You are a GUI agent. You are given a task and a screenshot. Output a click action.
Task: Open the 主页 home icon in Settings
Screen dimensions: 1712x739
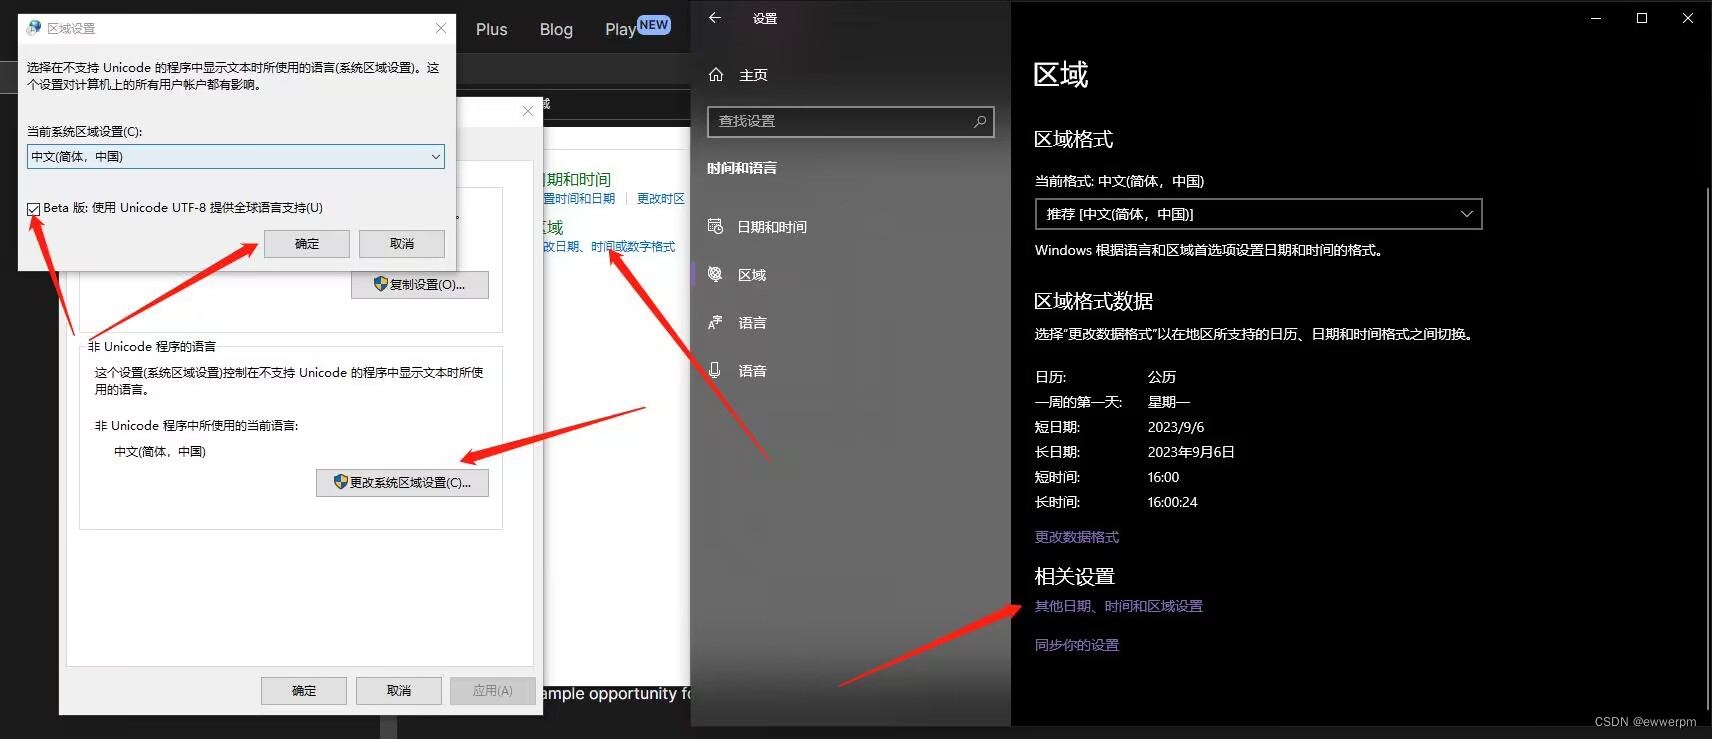coord(716,75)
